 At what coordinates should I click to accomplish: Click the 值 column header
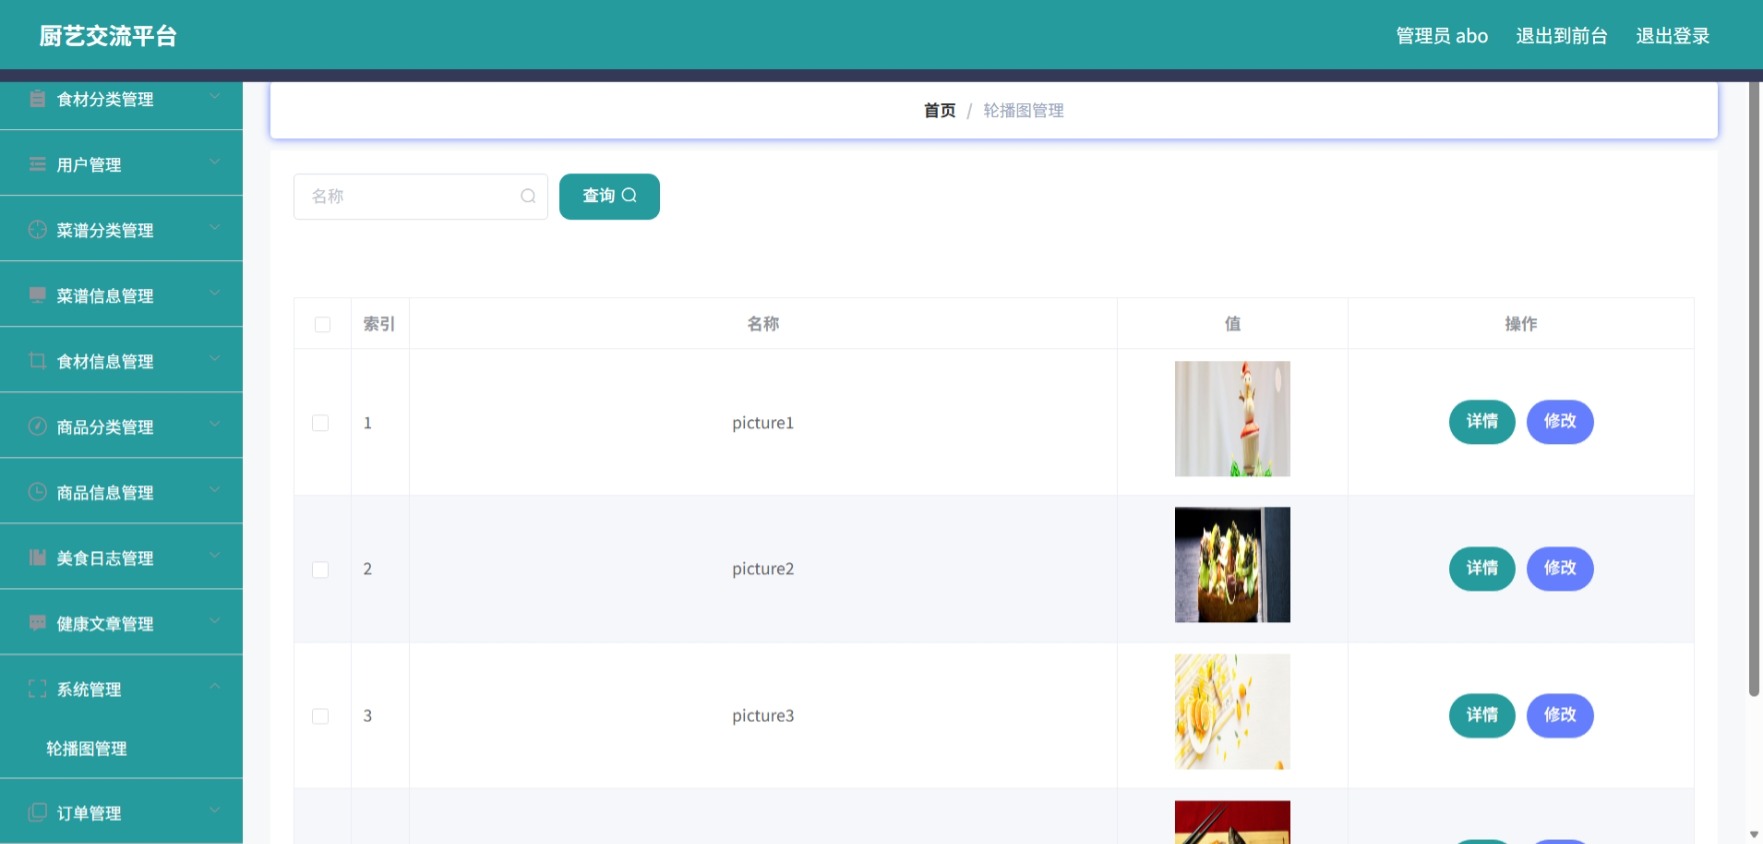click(x=1232, y=323)
